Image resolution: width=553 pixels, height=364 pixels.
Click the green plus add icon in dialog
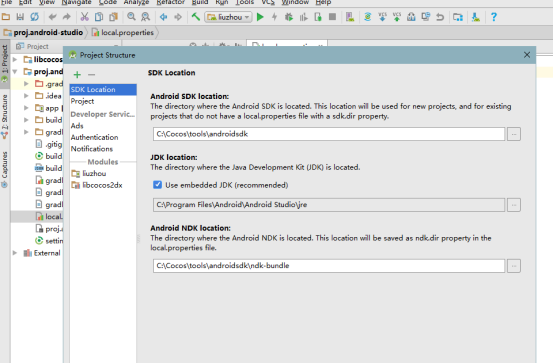click(77, 74)
